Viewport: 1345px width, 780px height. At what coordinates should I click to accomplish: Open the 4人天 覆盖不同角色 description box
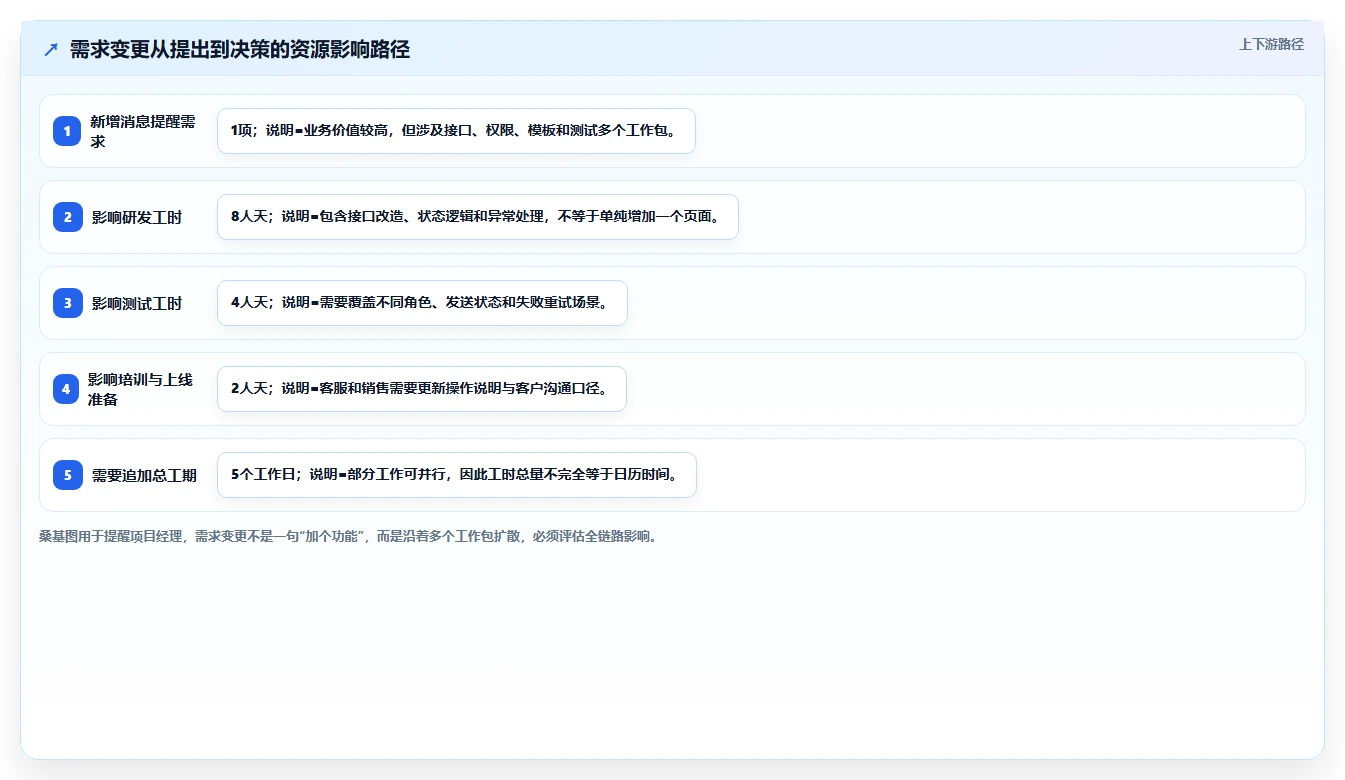422,303
